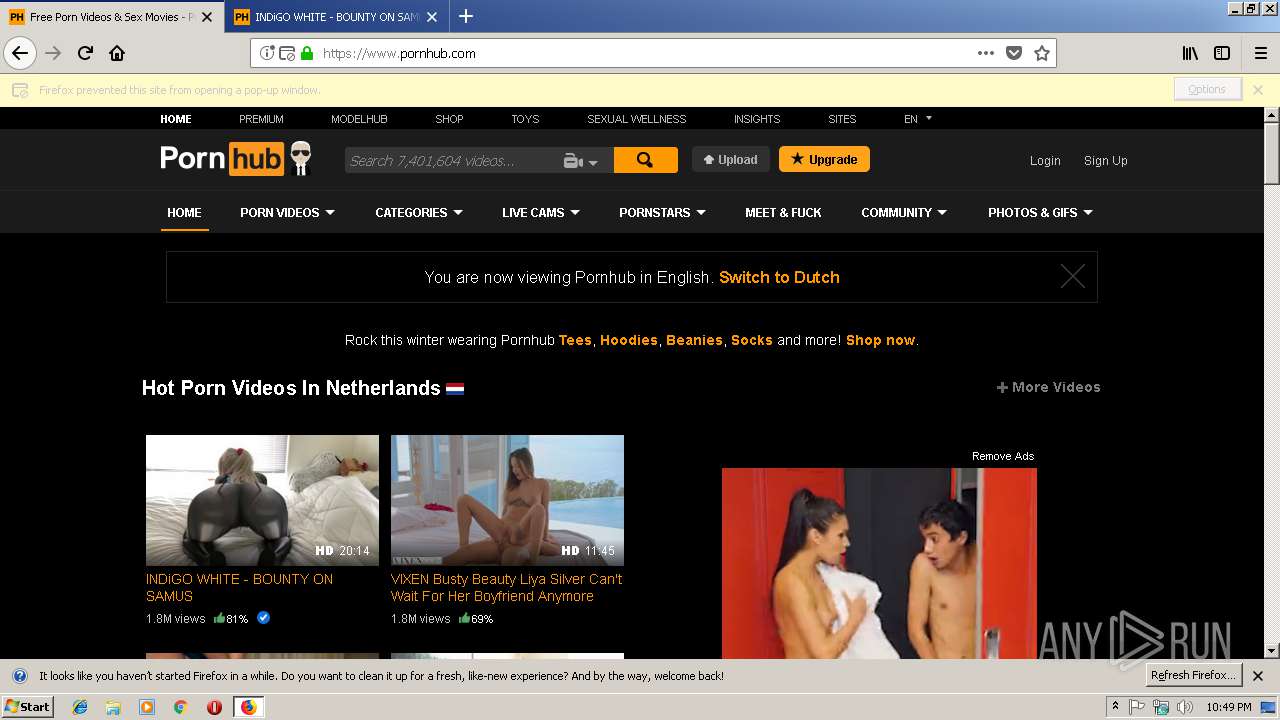Launch Opera from the taskbar
The width and height of the screenshot is (1280, 720).
(214, 707)
